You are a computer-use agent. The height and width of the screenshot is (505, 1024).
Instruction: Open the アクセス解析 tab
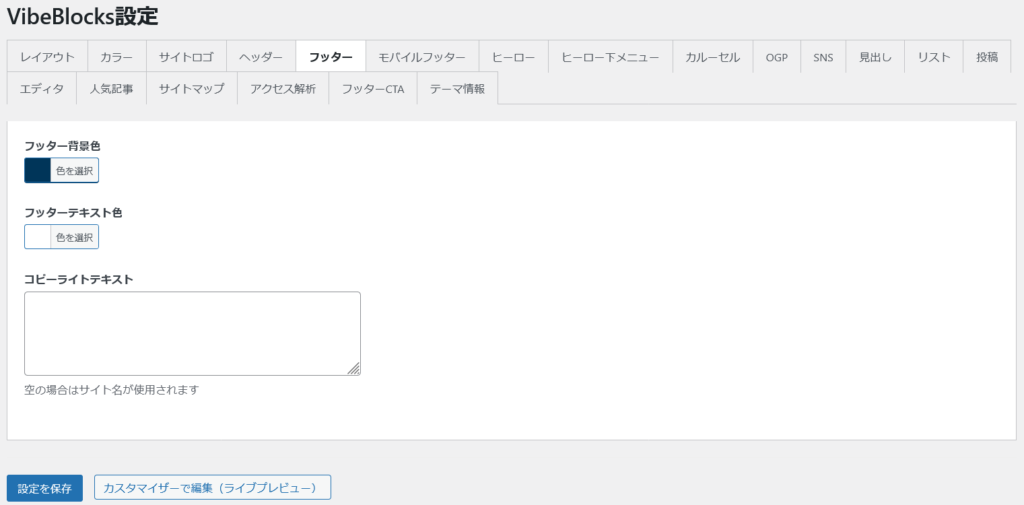click(x=283, y=89)
